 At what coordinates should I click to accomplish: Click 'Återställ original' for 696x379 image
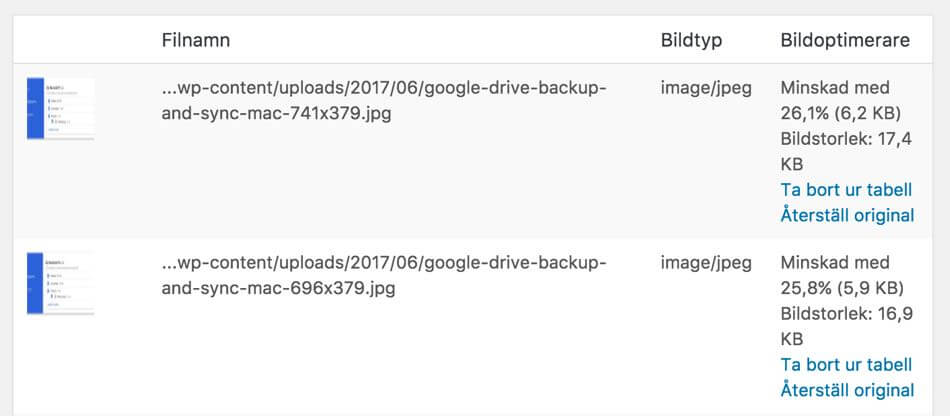coord(847,390)
